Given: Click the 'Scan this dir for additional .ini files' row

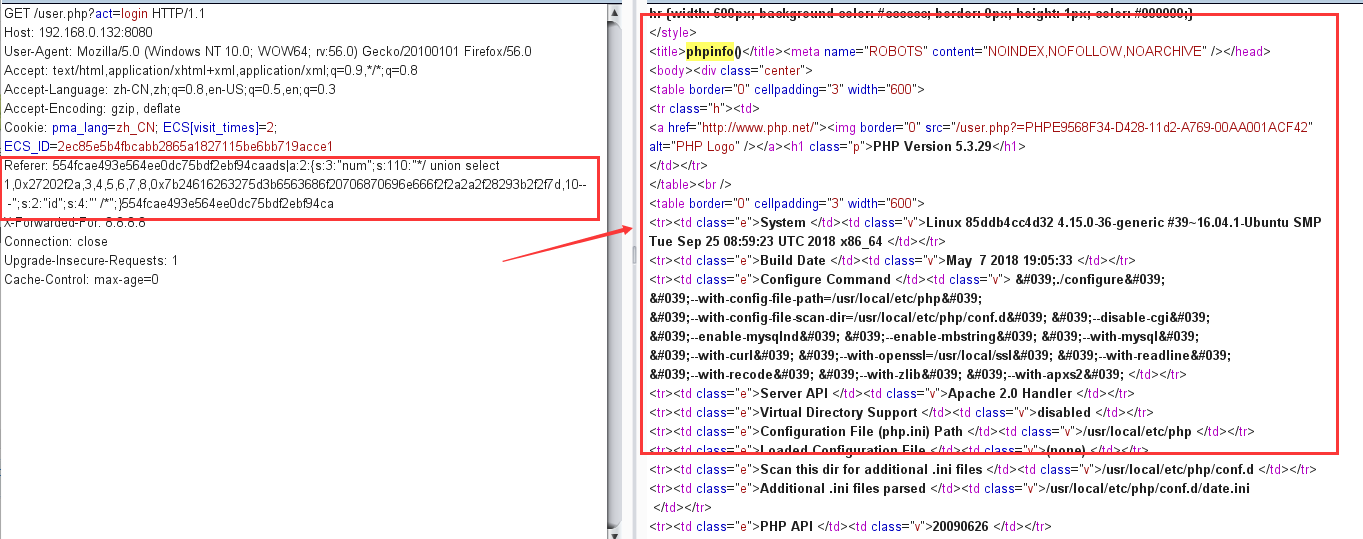Looking at the screenshot, I should [x=983, y=470].
